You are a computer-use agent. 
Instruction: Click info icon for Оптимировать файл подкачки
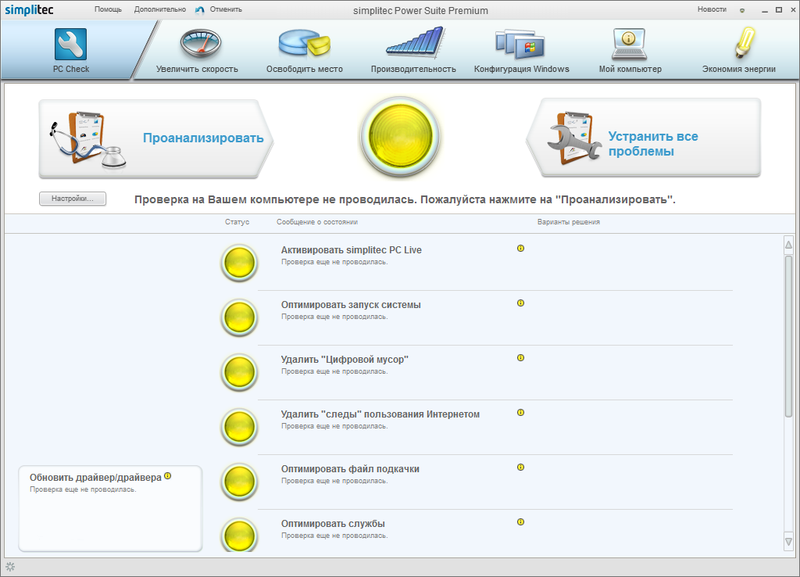520,467
